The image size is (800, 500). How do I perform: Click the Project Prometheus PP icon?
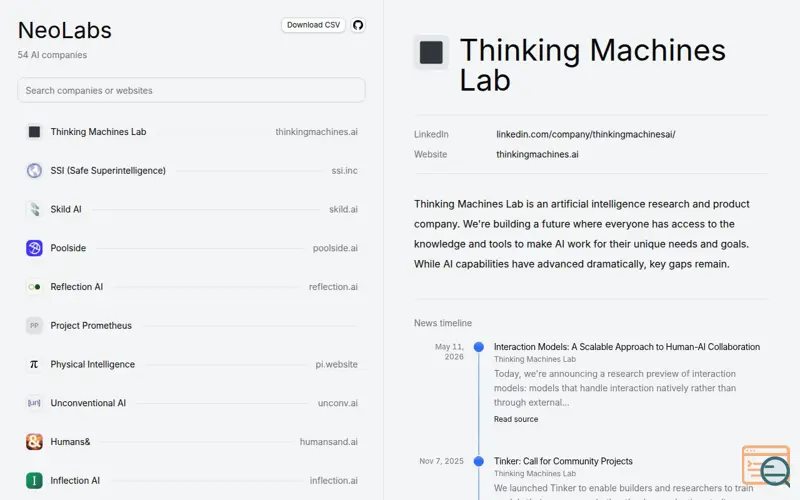click(x=34, y=326)
